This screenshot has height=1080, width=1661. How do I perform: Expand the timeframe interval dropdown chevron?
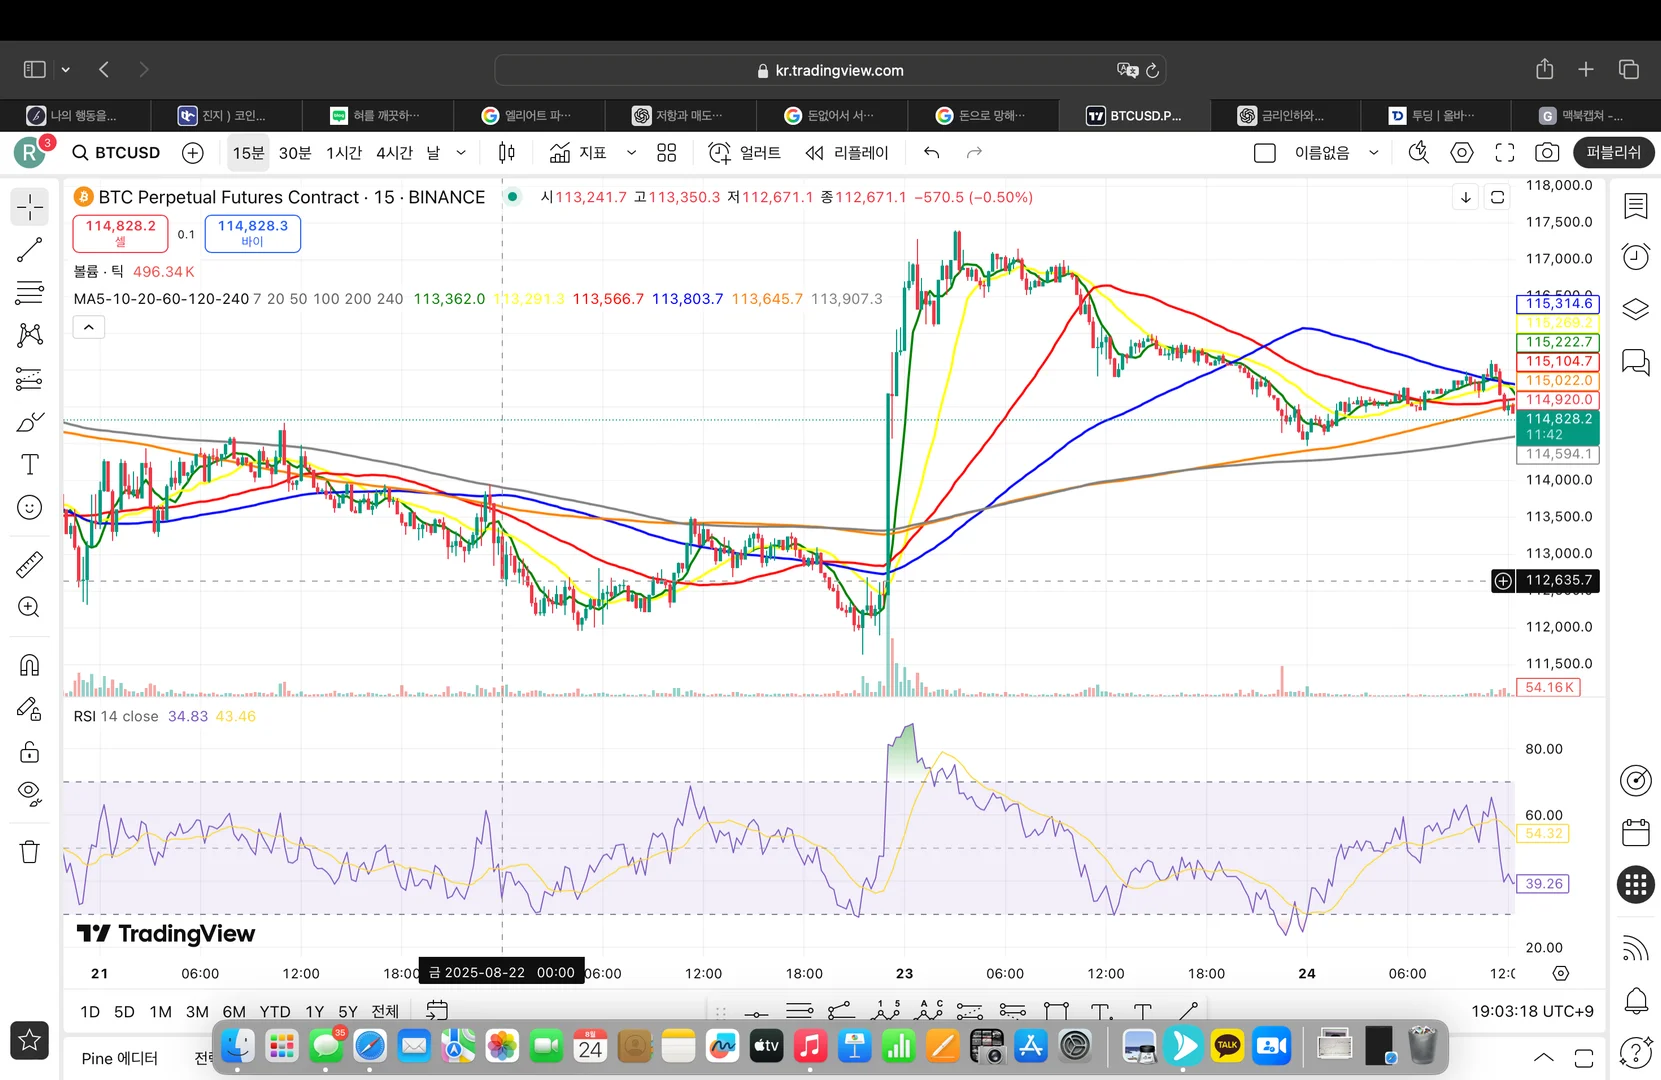click(461, 153)
